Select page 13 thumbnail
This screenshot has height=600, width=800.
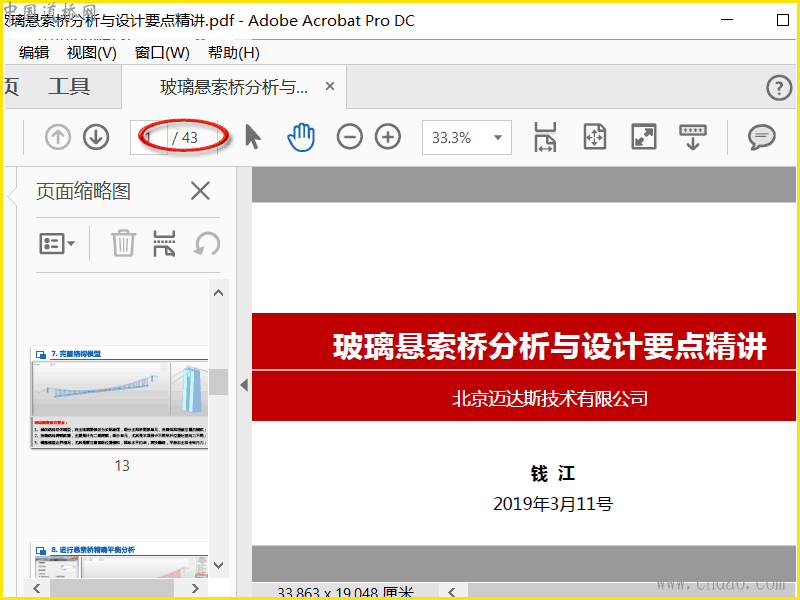tap(119, 397)
